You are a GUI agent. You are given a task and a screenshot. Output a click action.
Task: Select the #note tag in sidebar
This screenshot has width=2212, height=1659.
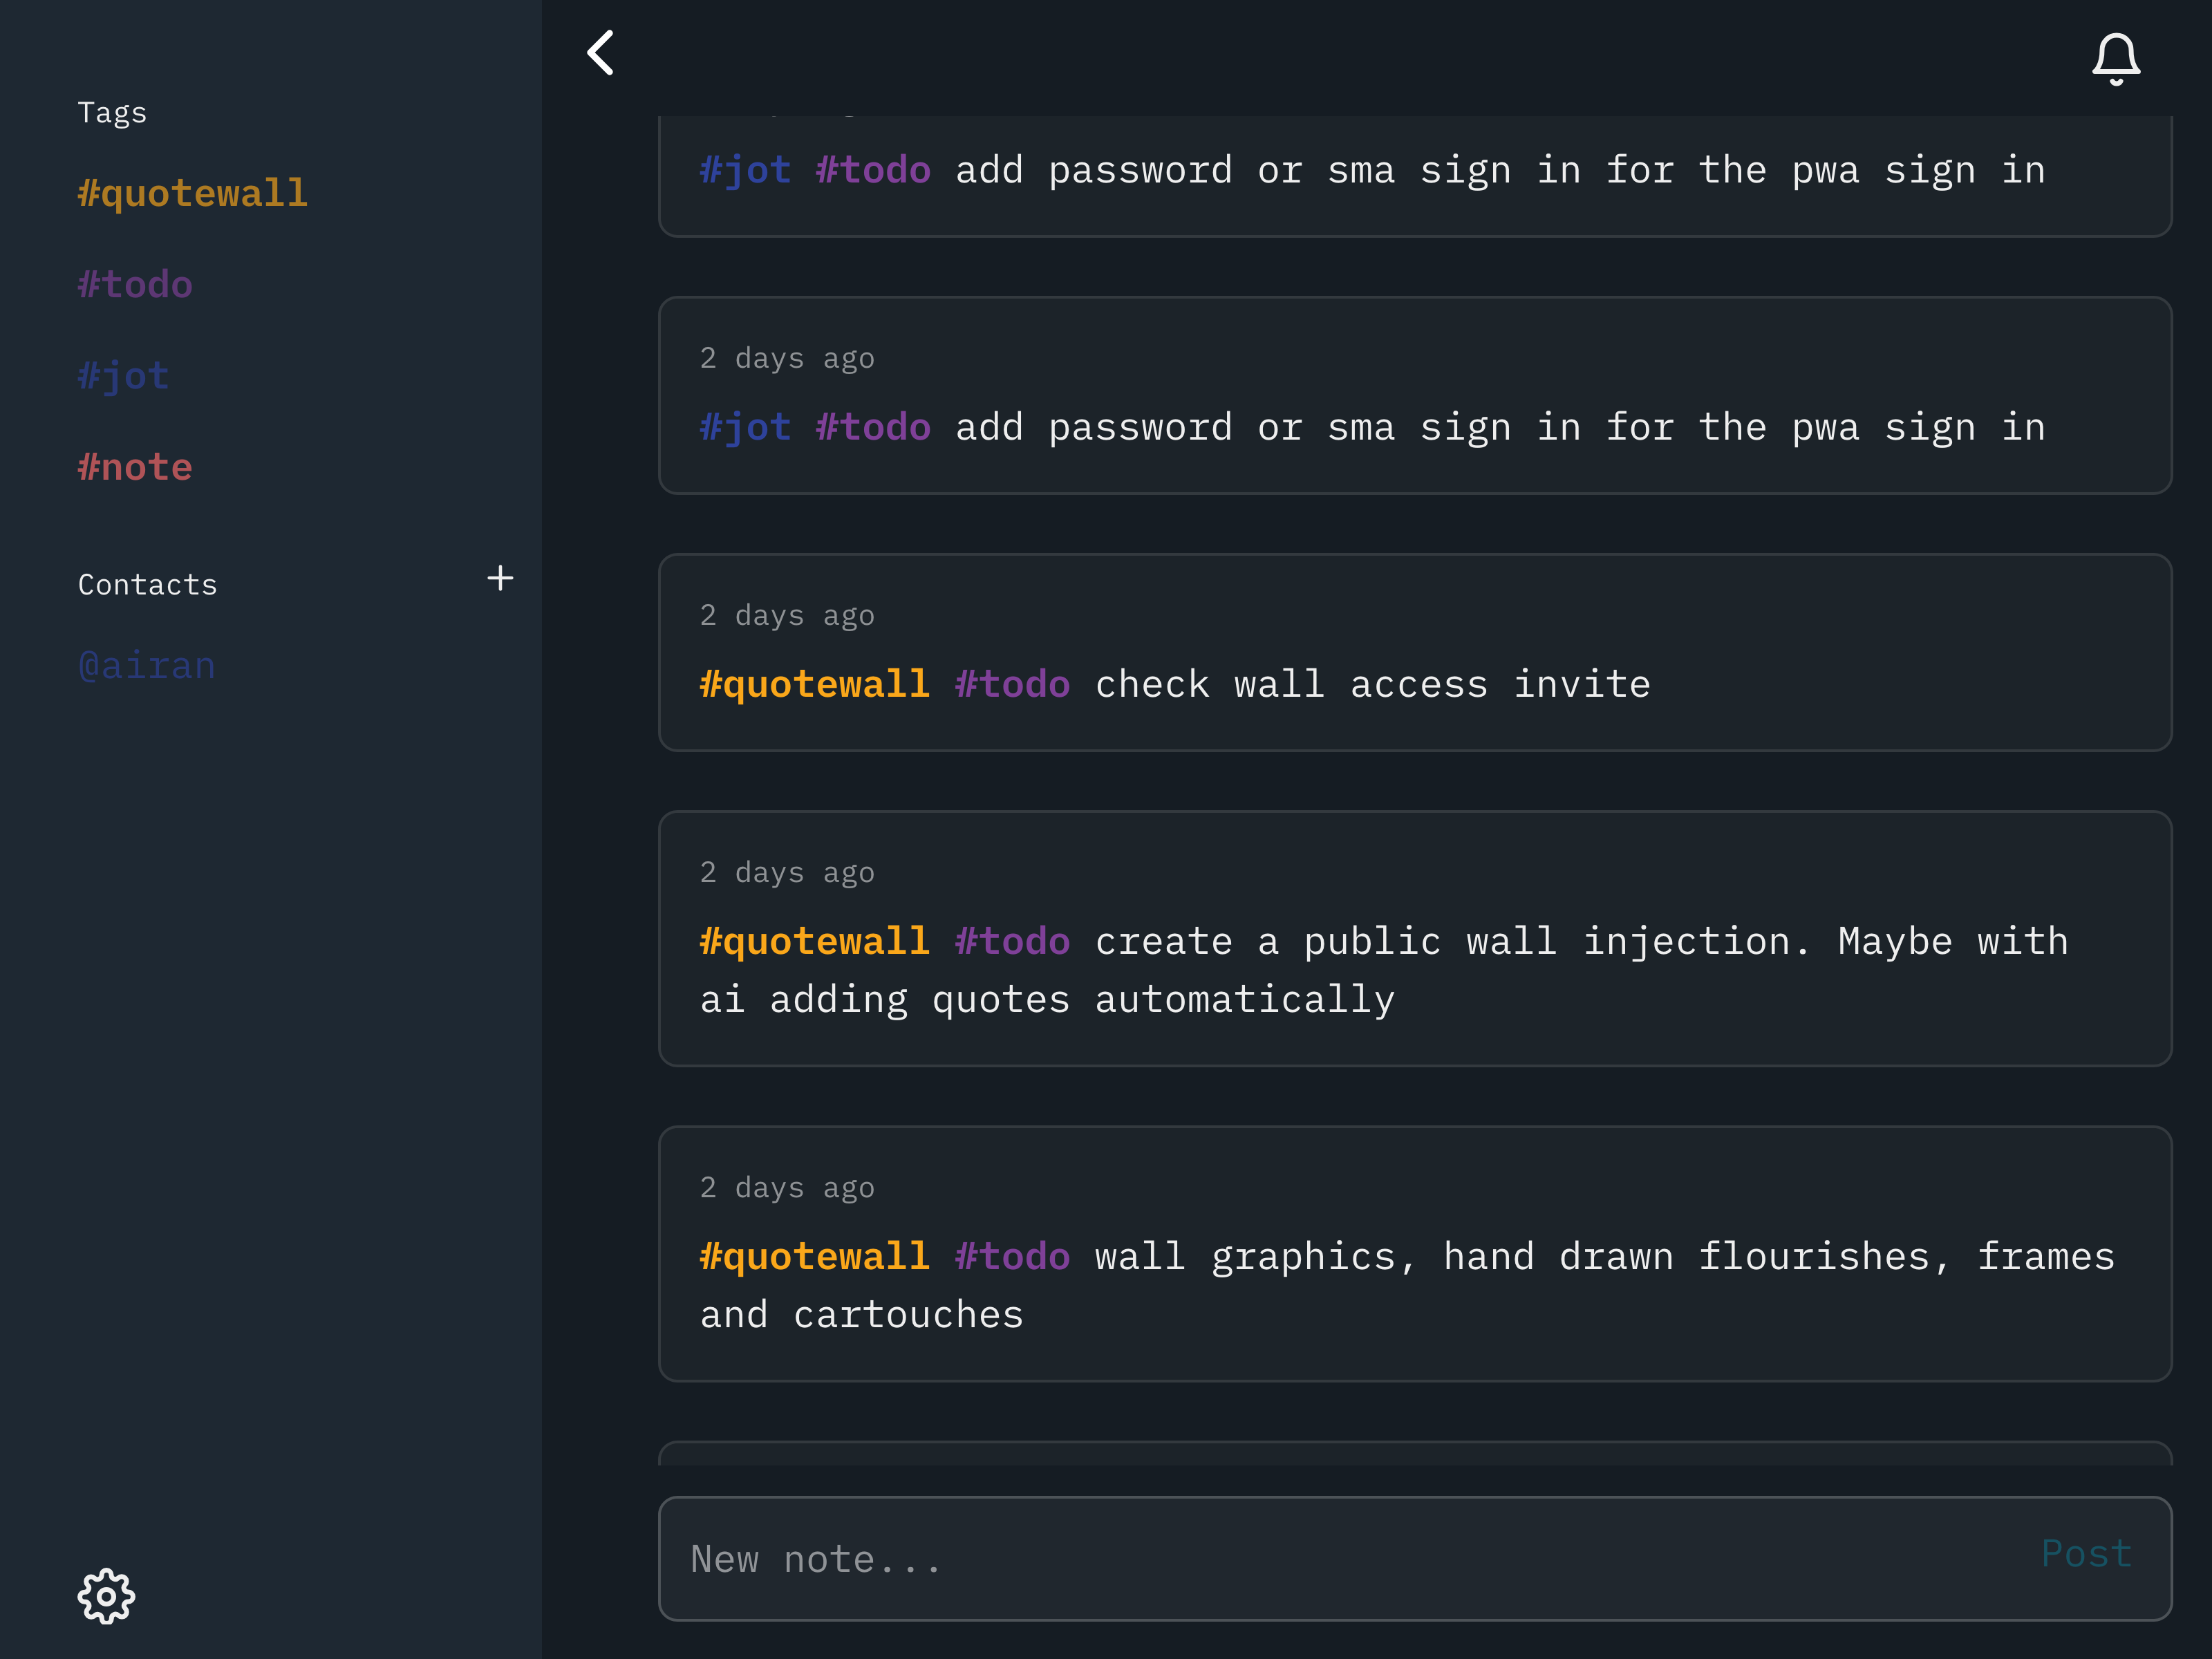[x=135, y=467]
